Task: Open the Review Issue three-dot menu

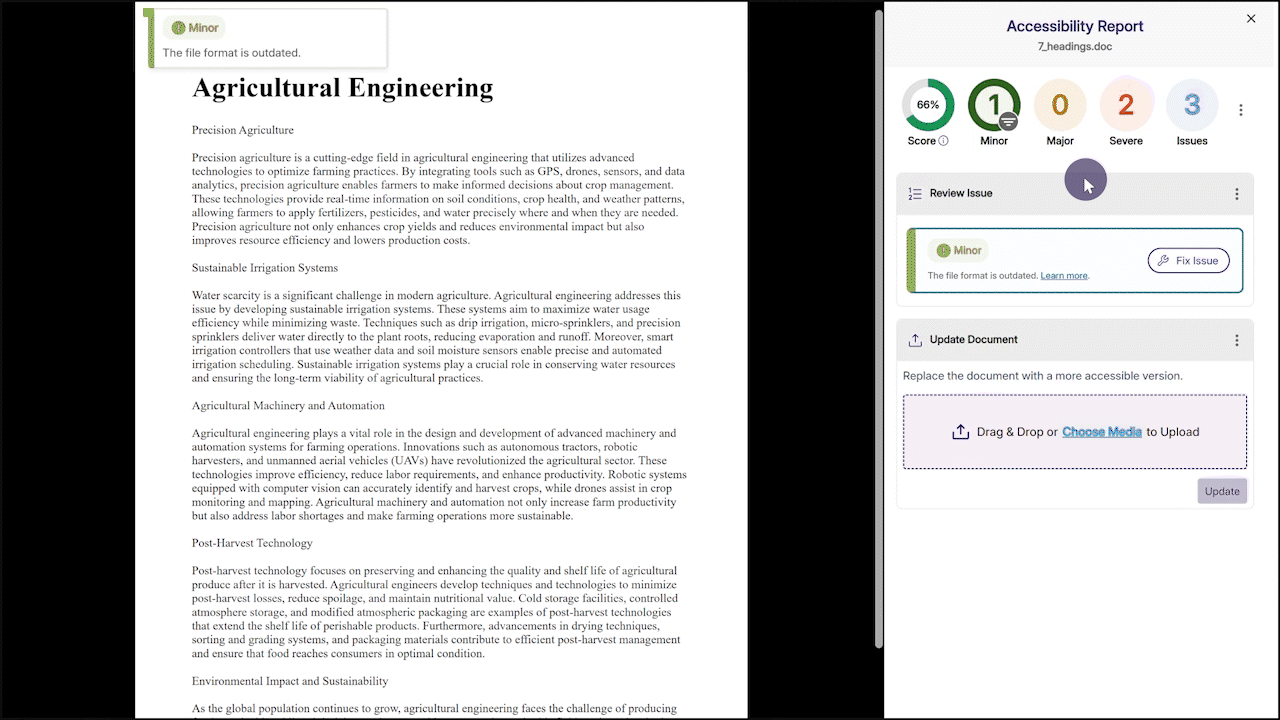Action: (x=1236, y=194)
